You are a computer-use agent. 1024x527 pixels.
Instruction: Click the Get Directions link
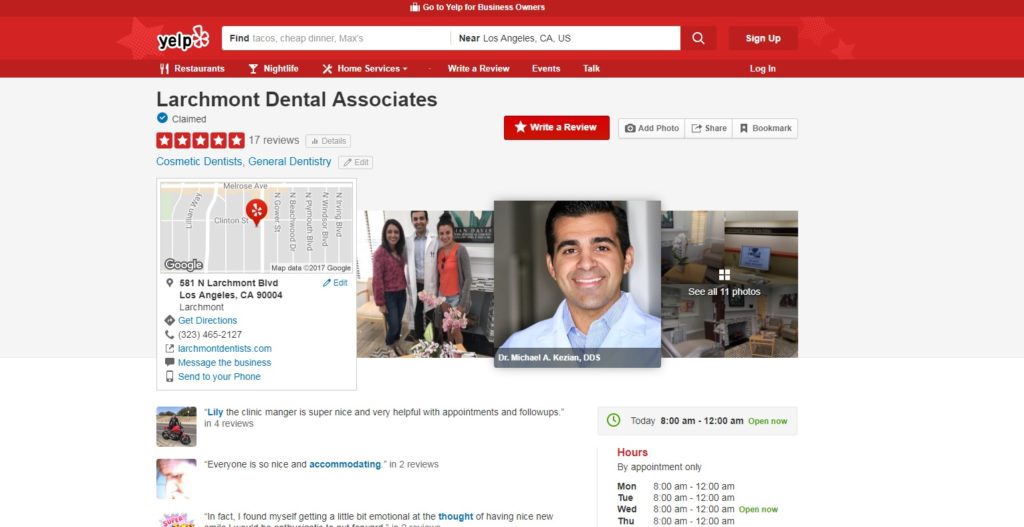(x=208, y=321)
